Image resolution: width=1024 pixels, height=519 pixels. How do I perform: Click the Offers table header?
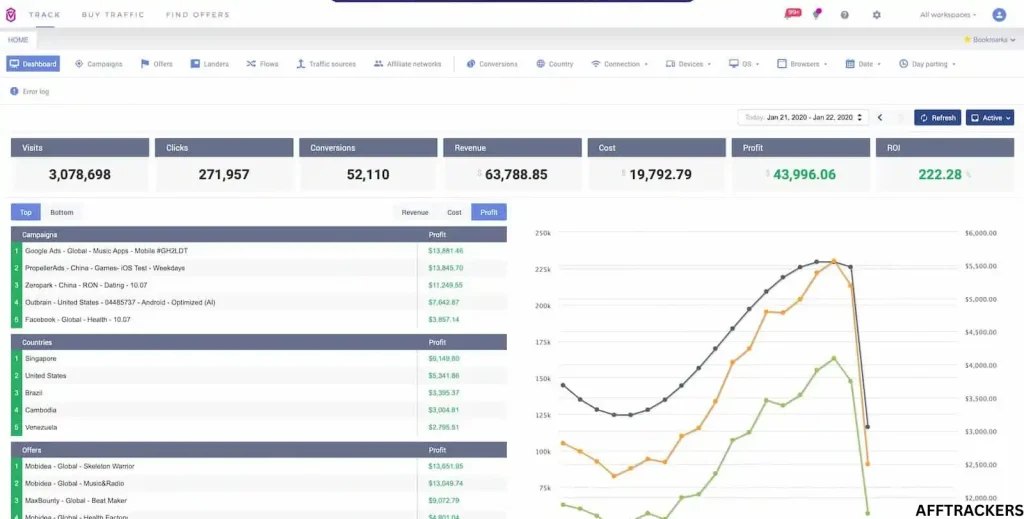(x=259, y=450)
